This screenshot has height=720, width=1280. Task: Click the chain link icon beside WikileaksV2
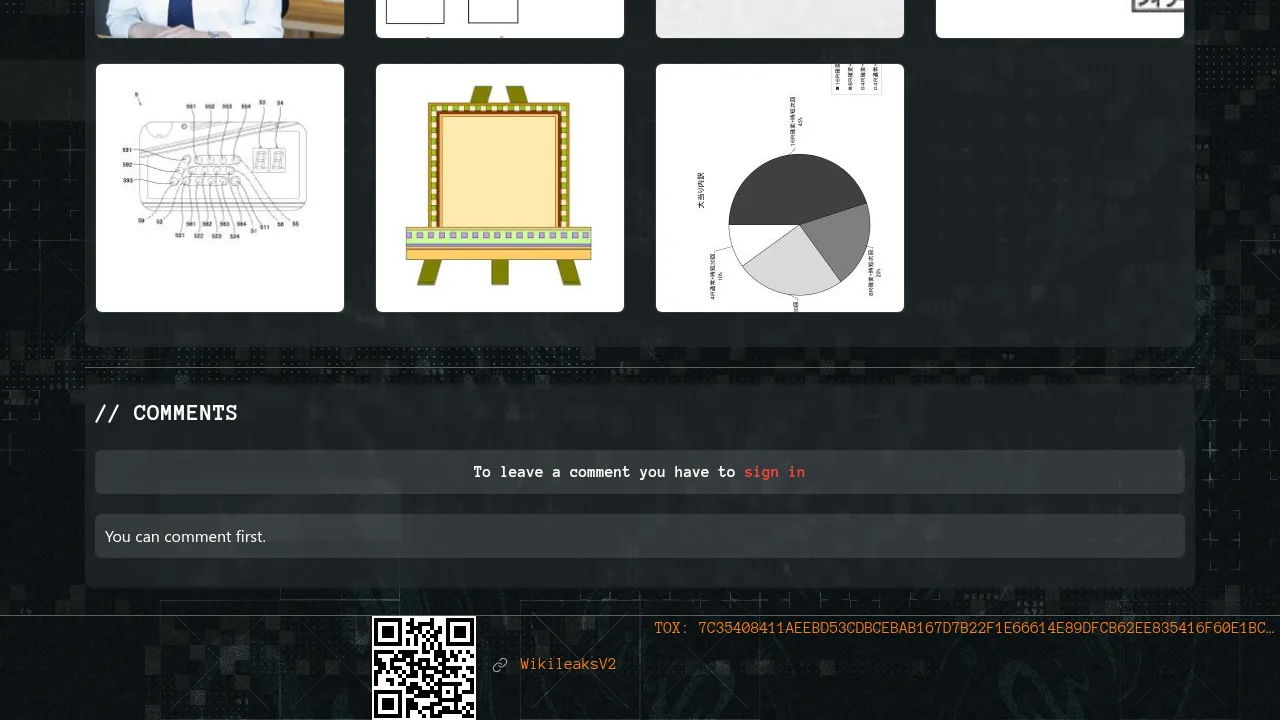click(500, 665)
